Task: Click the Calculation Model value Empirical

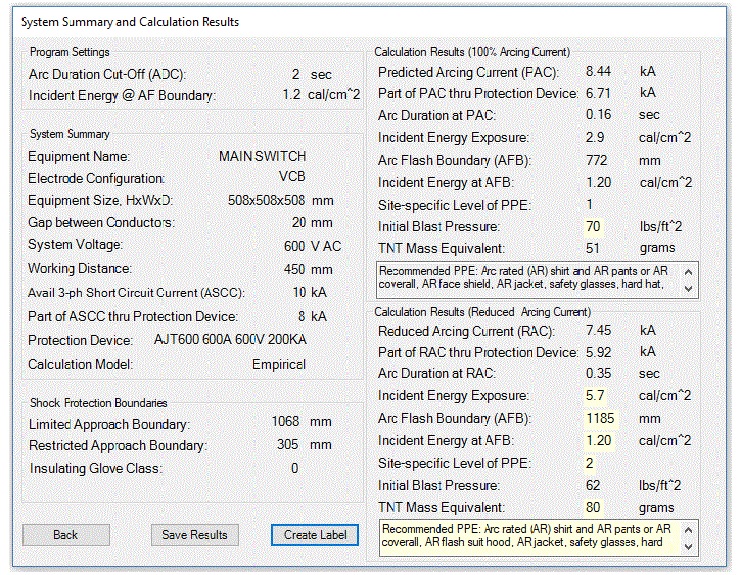Action: (278, 365)
